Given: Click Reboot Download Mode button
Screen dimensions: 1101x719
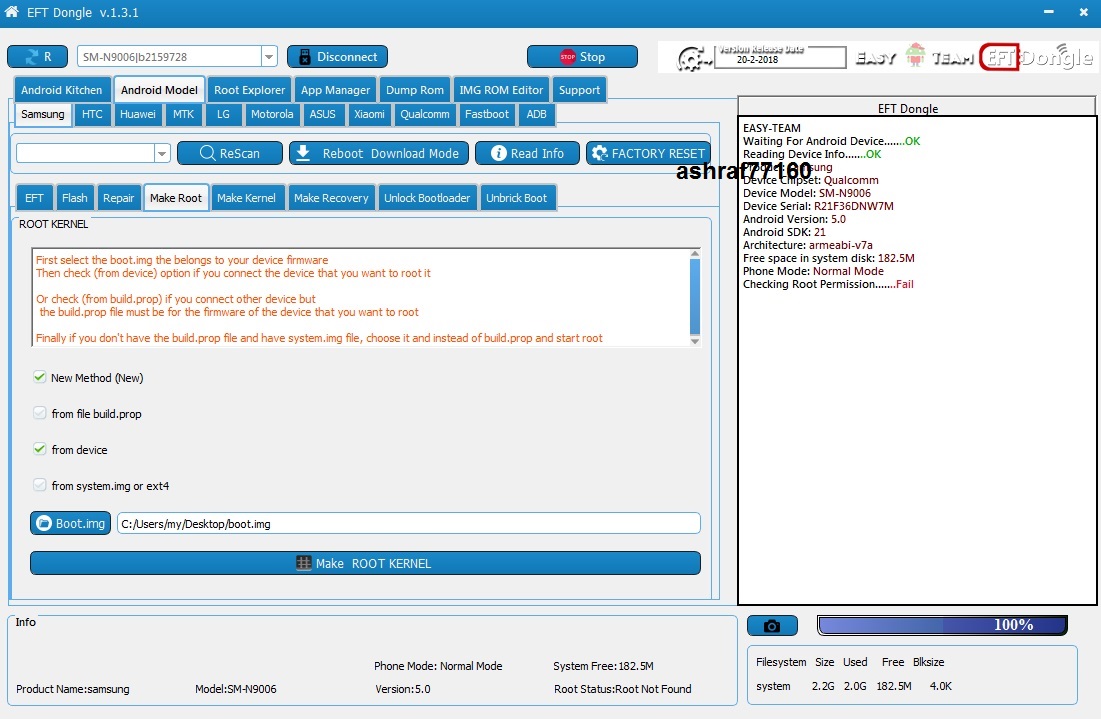Looking at the screenshot, I should point(378,153).
